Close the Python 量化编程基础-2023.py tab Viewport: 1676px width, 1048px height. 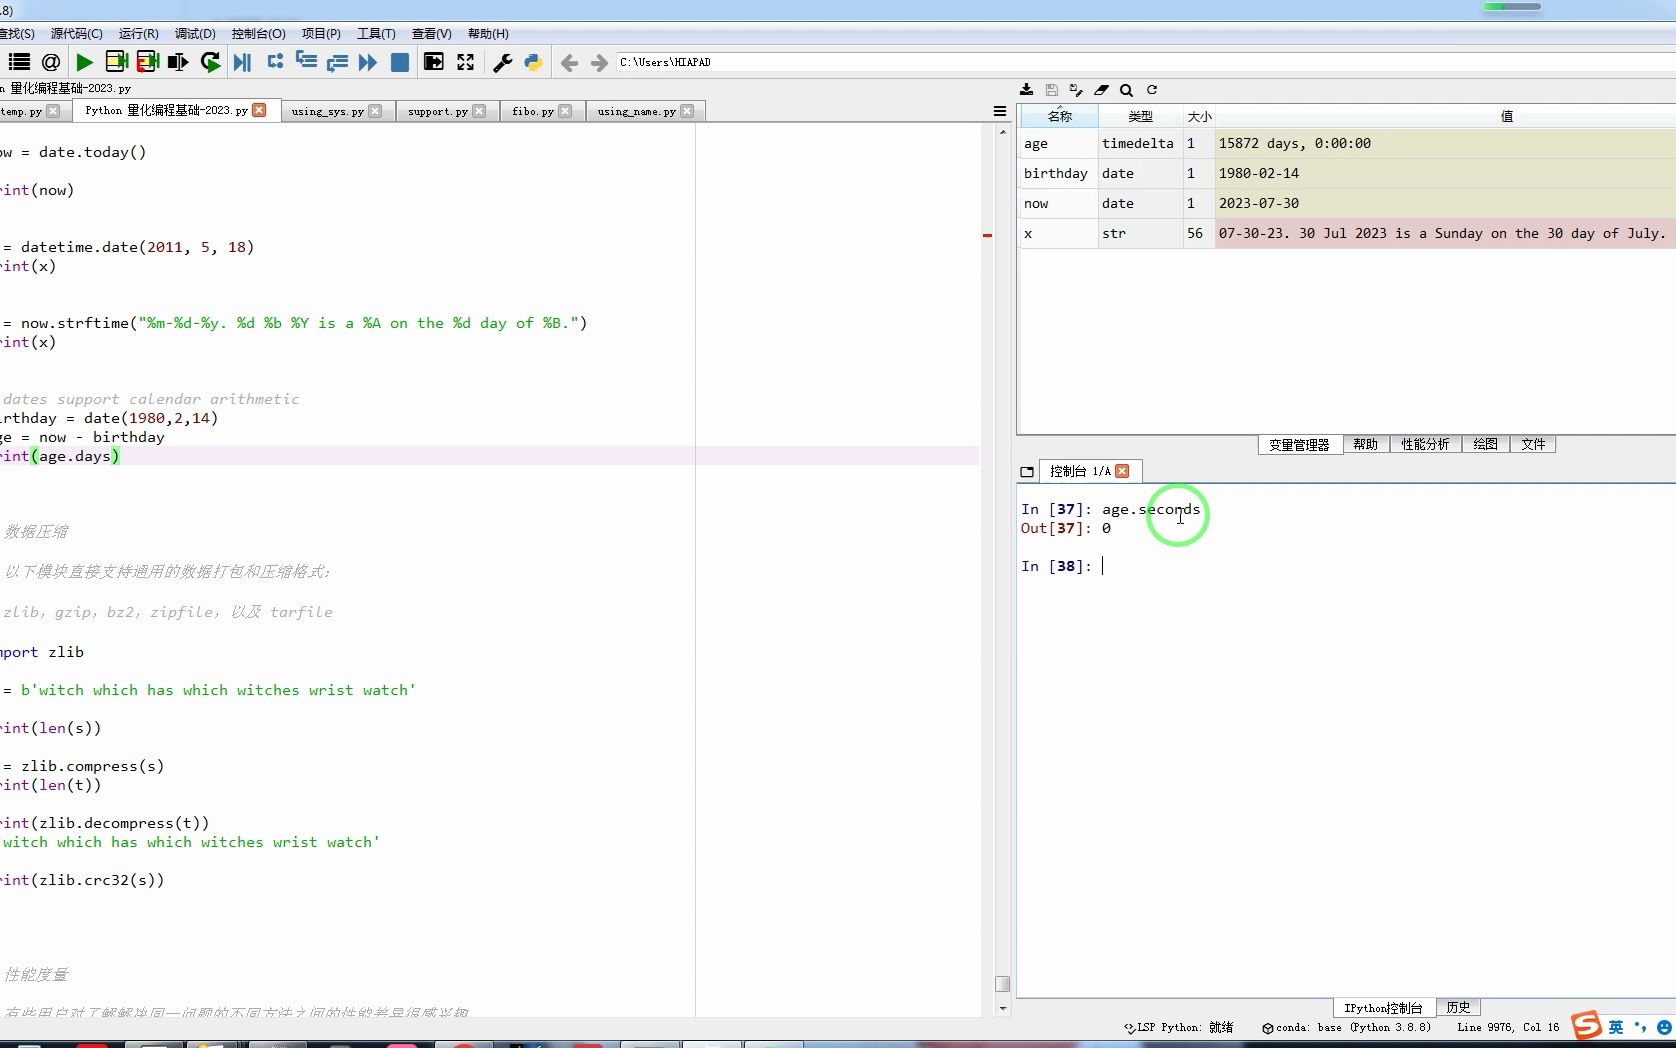coord(260,110)
